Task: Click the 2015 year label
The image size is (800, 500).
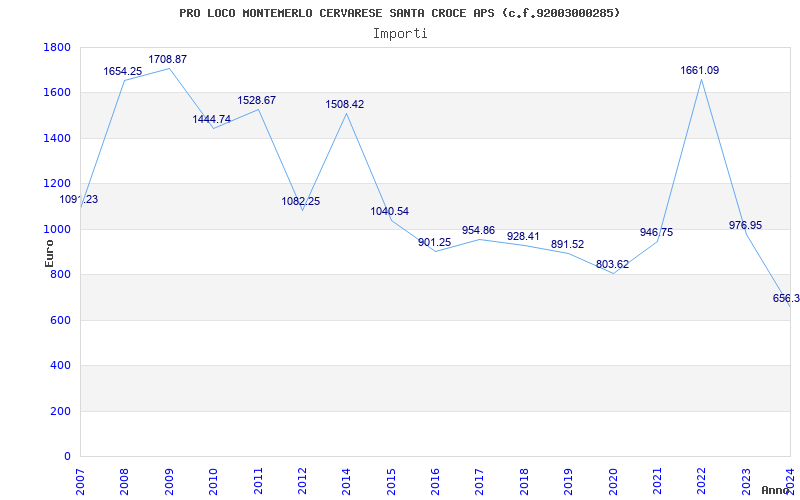Action: (391, 481)
